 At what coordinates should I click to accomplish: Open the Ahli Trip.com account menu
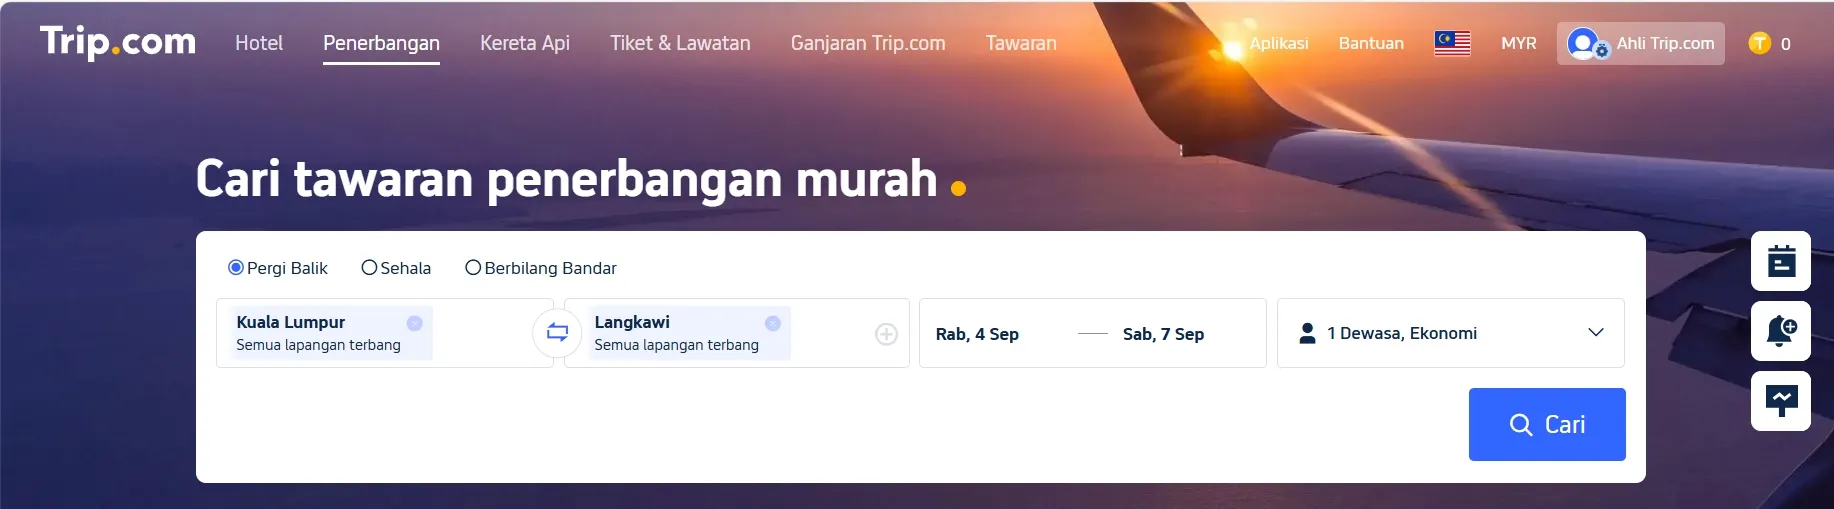[1640, 43]
